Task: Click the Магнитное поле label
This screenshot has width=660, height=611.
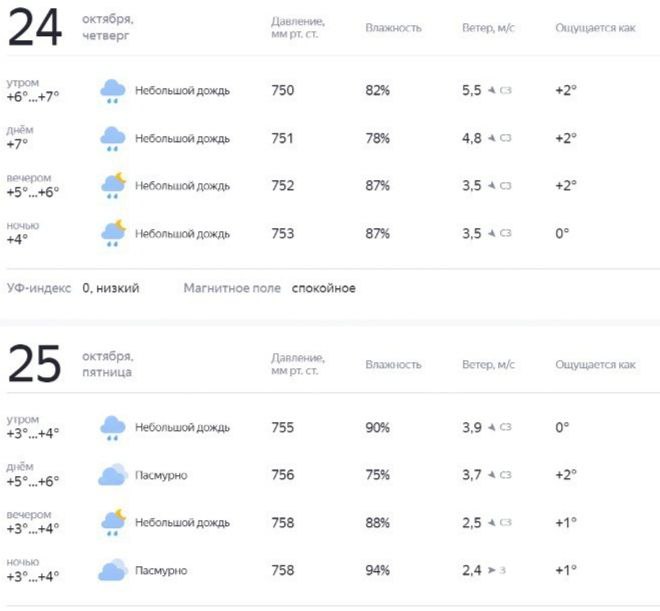Action: click(x=232, y=288)
